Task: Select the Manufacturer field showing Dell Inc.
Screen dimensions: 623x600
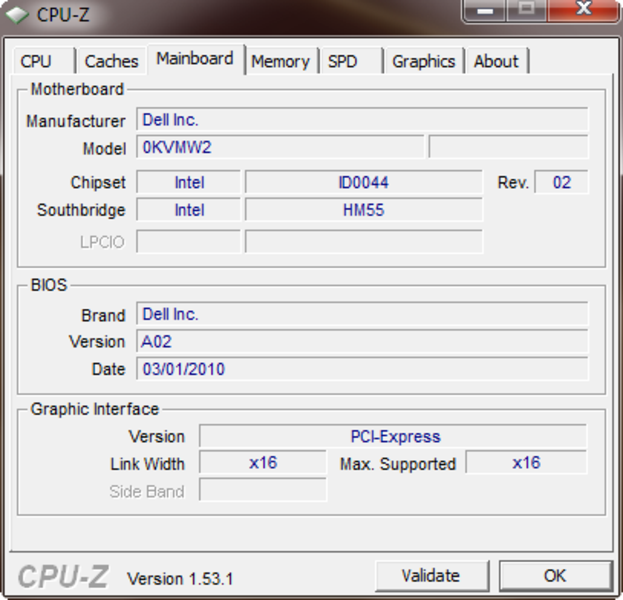Action: 362,119
